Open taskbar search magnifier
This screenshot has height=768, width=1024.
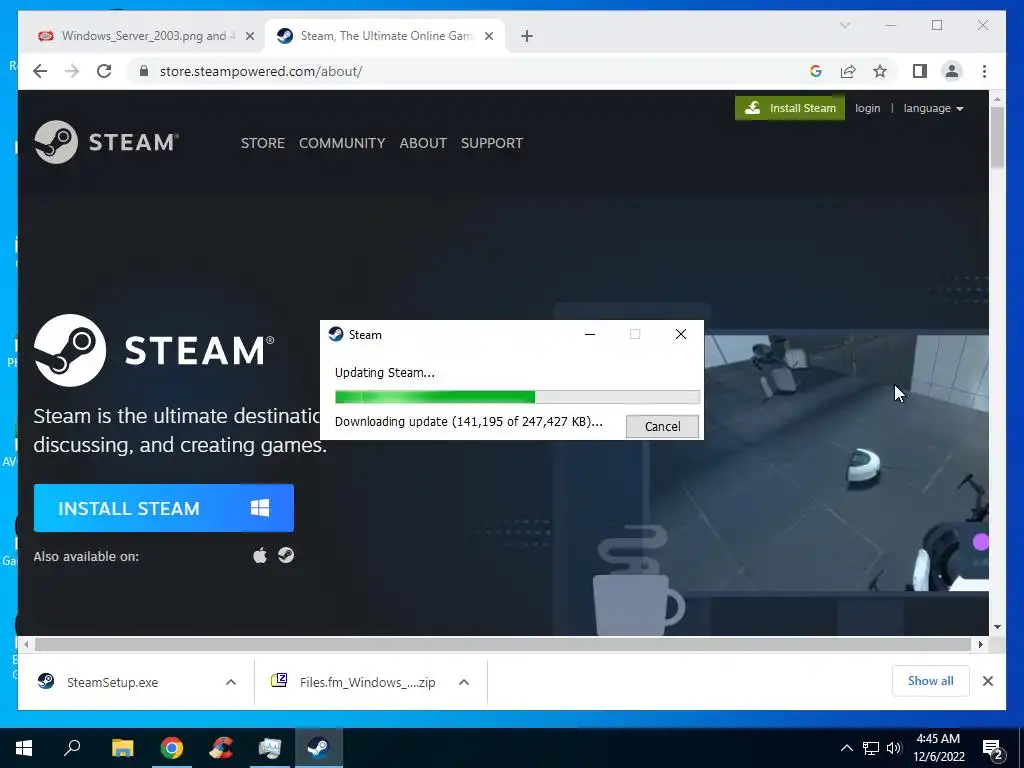tap(72, 748)
